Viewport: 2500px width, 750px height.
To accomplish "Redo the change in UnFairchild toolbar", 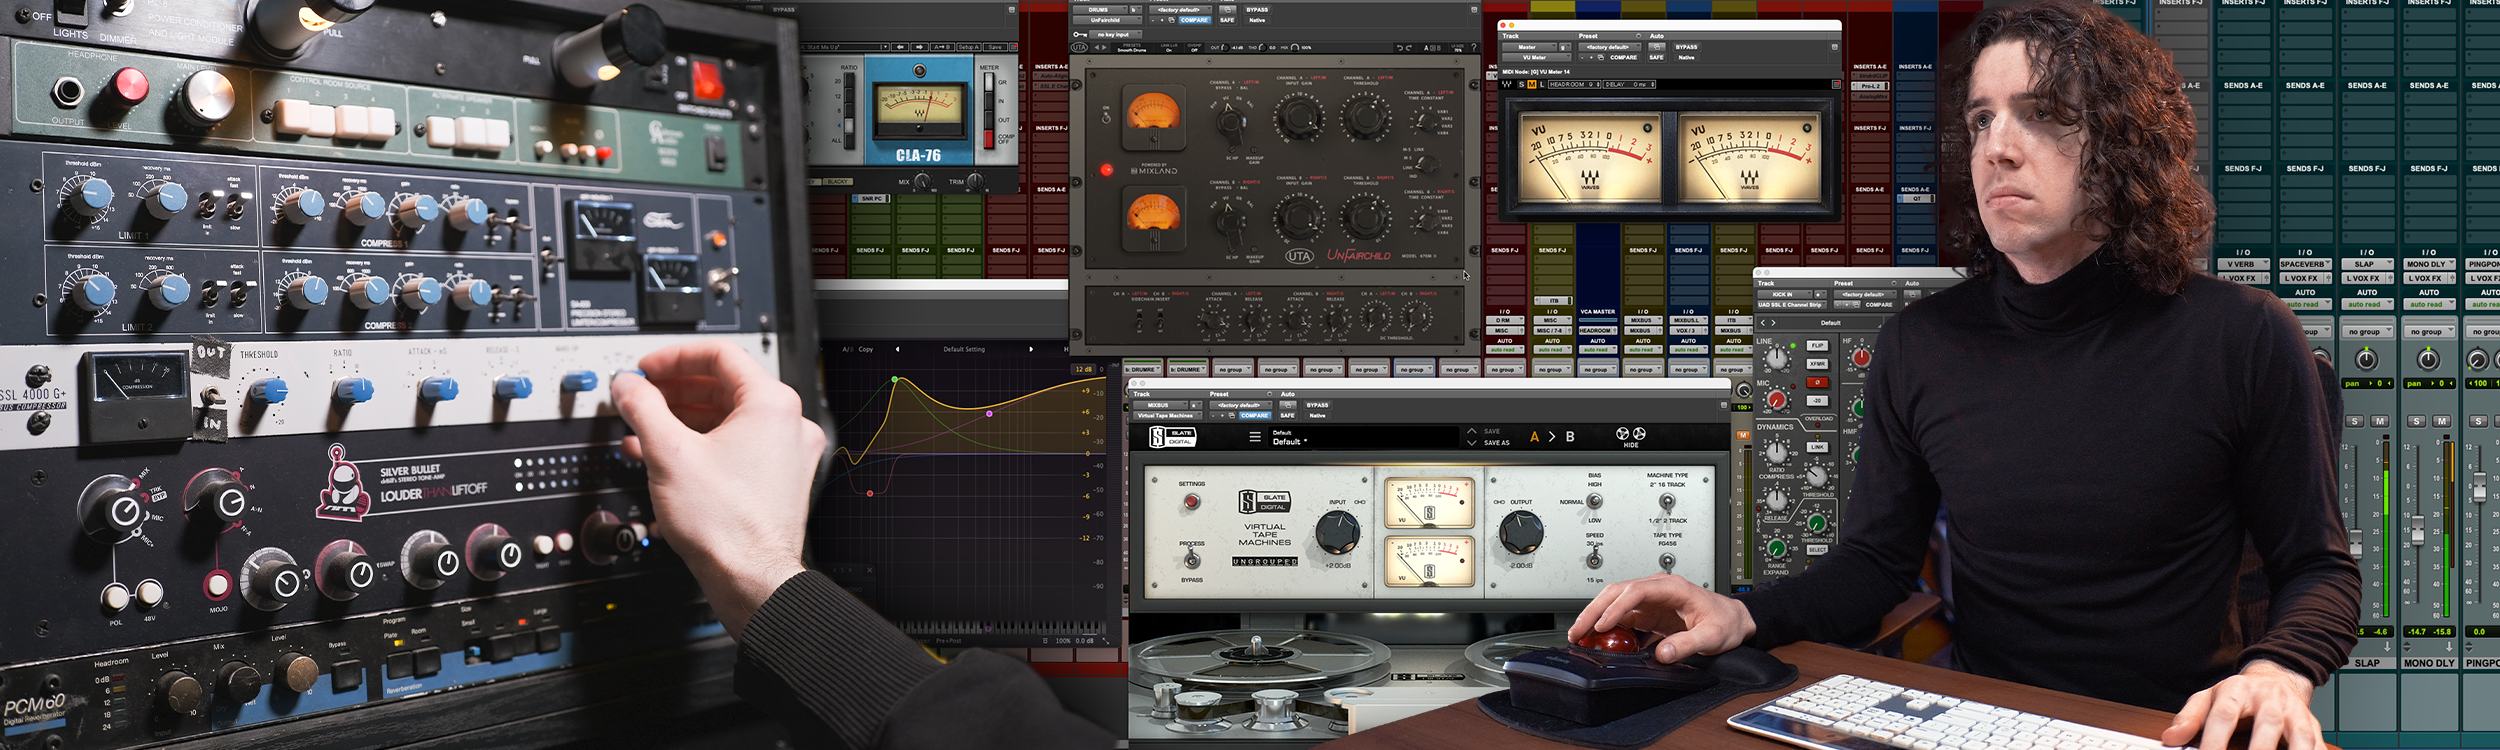I will [1412, 47].
